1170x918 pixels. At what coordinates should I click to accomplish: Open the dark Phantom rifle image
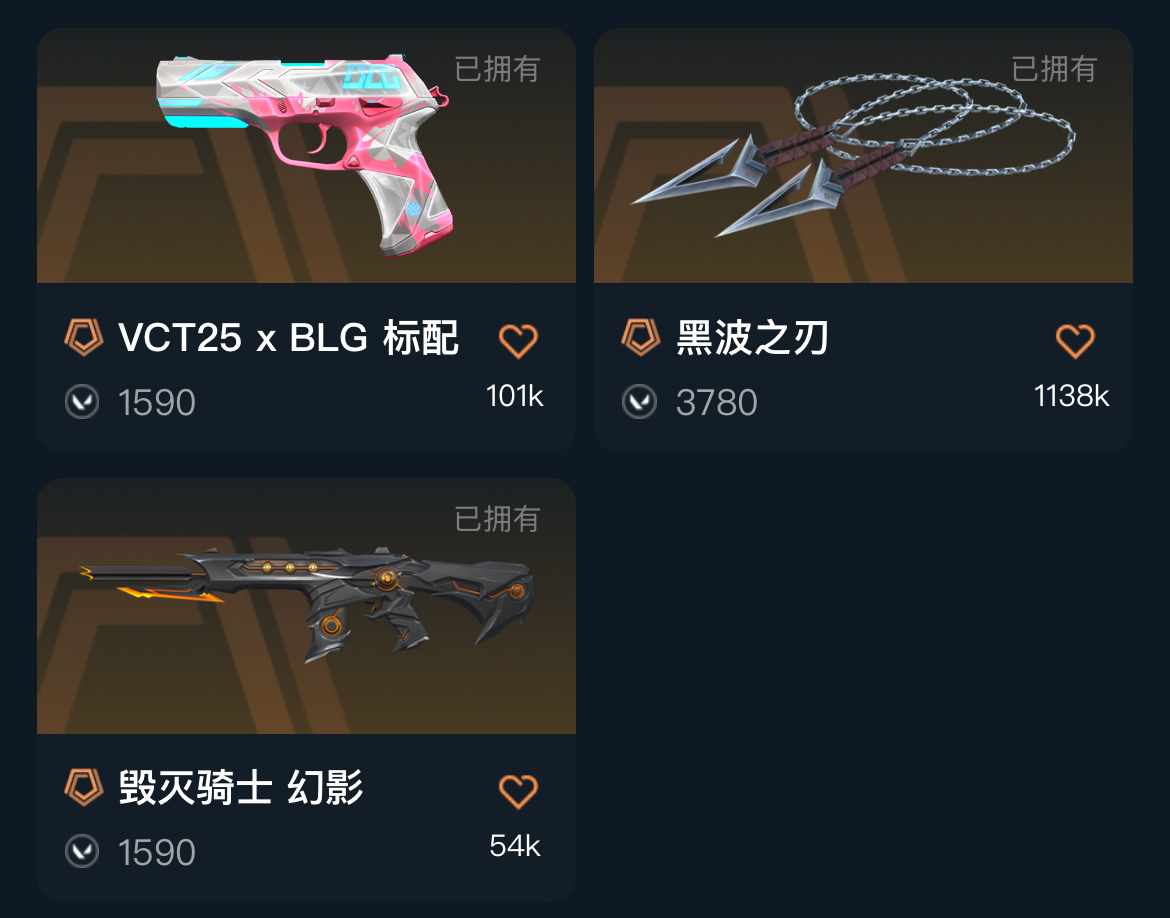(307, 605)
